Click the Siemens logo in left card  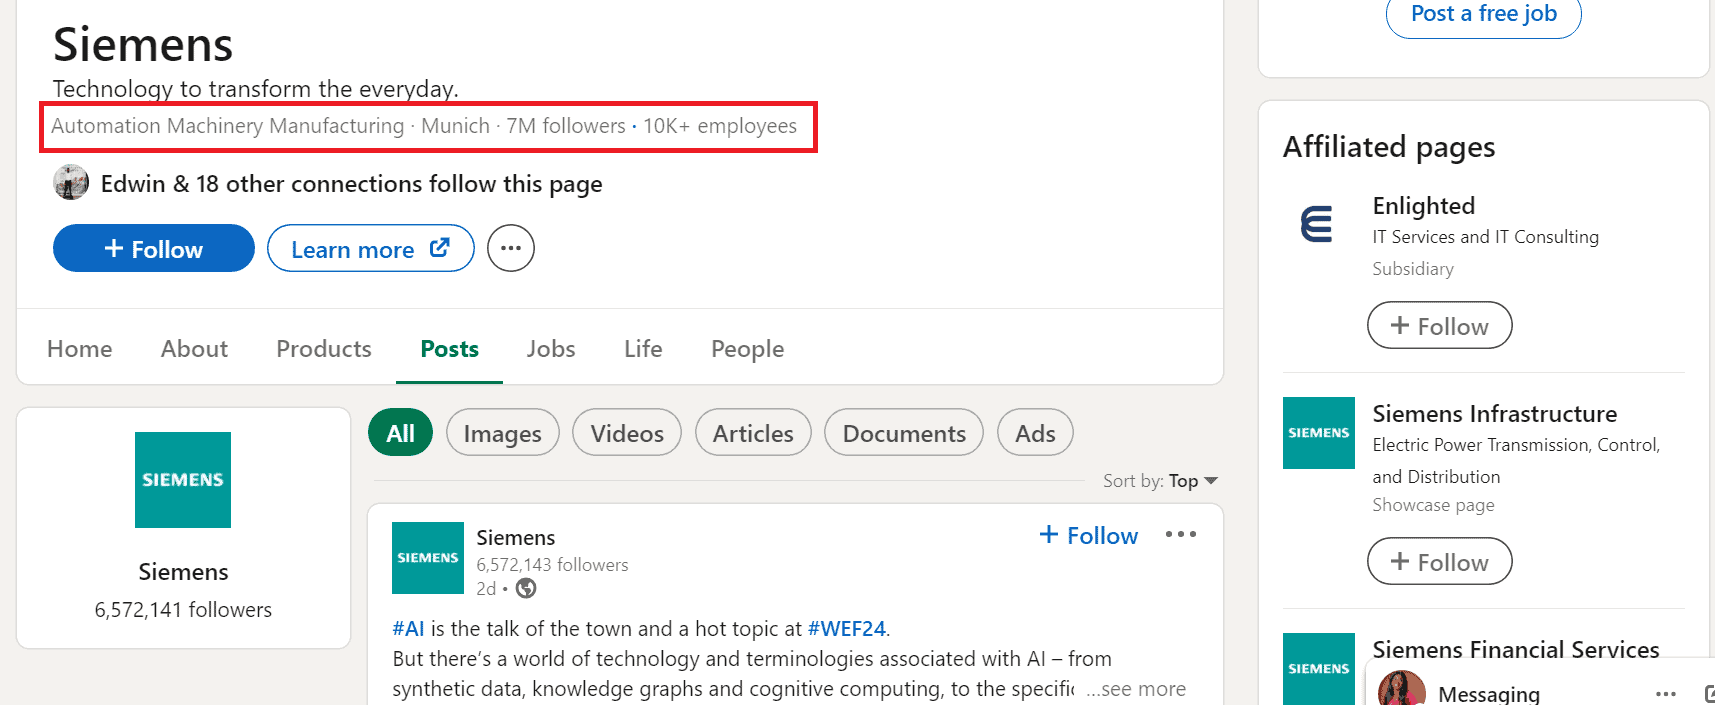coord(183,480)
